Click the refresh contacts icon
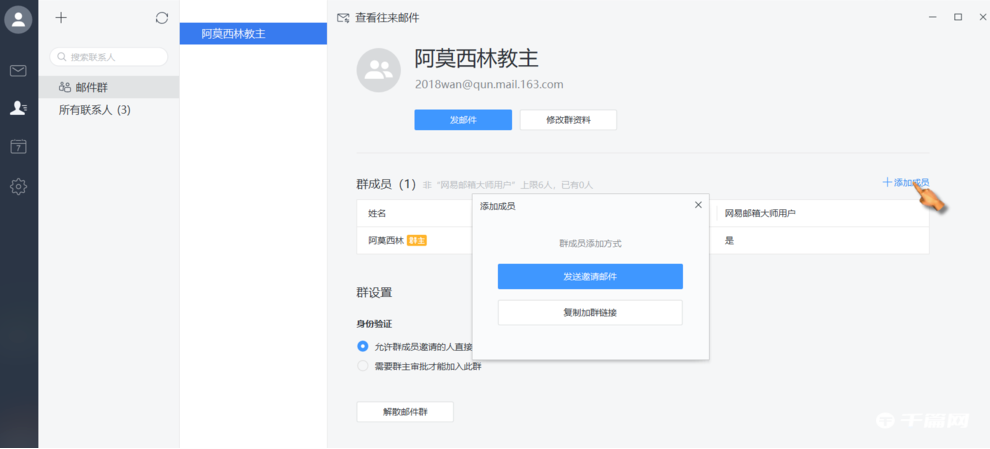The width and height of the screenshot is (990, 449). (162, 18)
